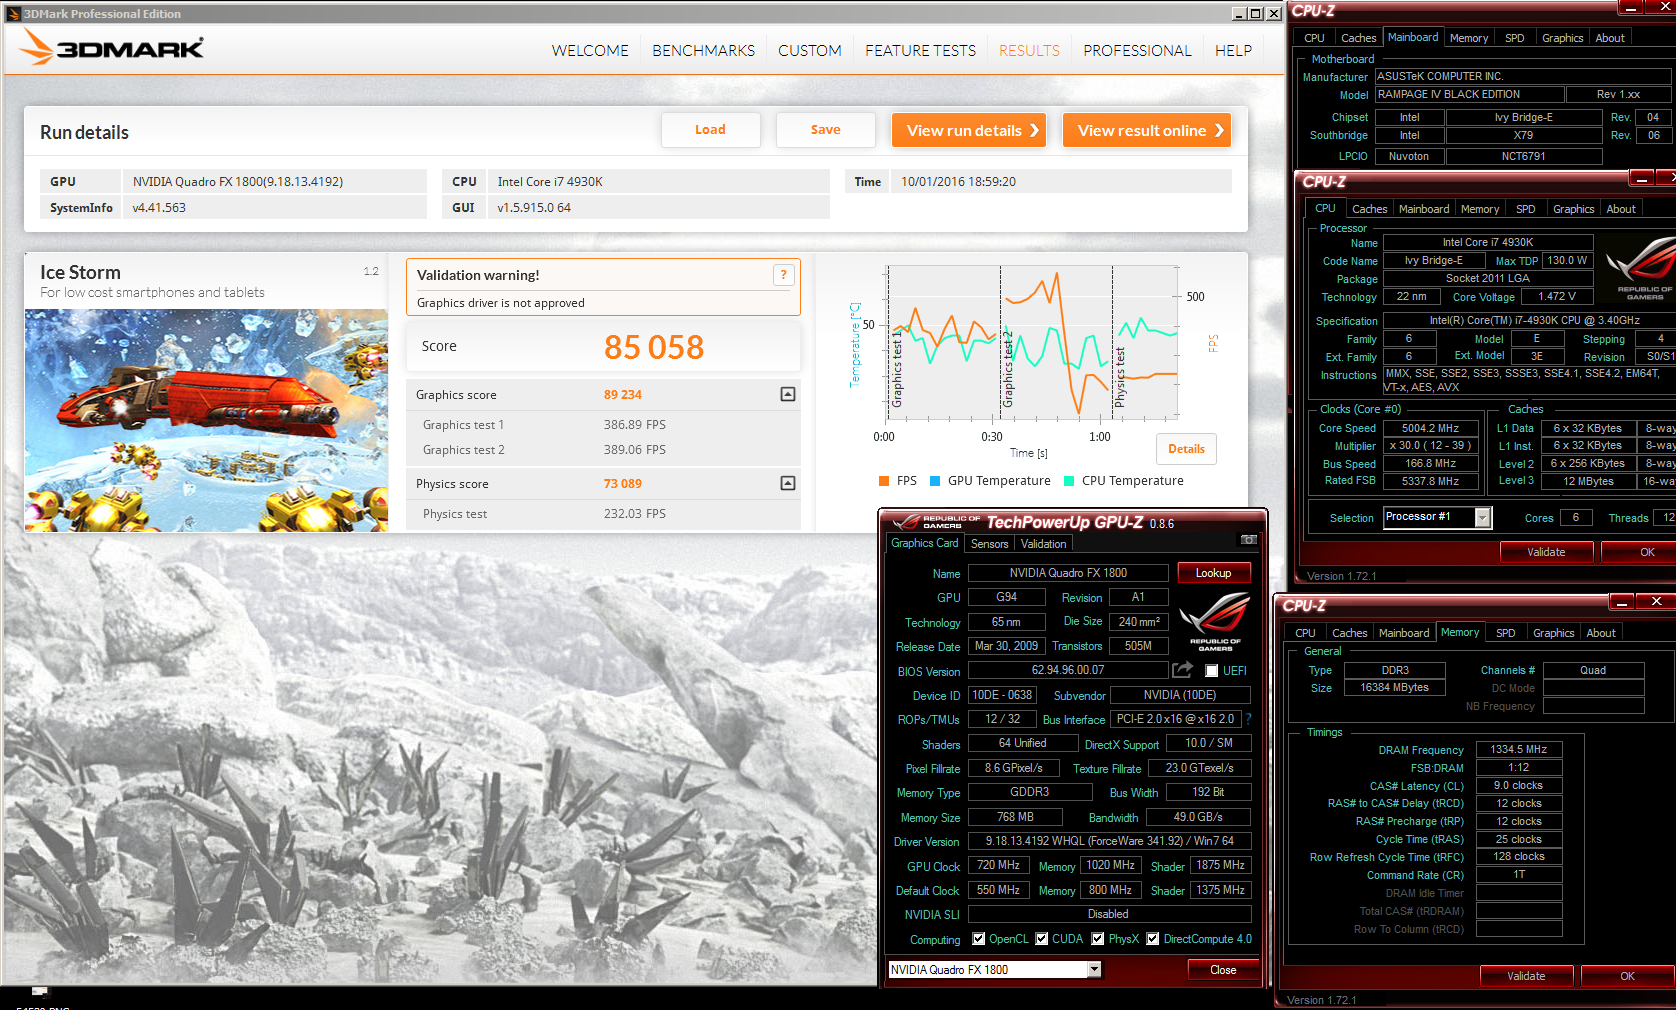Open the PROFESSIONAL section
The height and width of the screenshot is (1010, 1676).
coord(1137,50)
